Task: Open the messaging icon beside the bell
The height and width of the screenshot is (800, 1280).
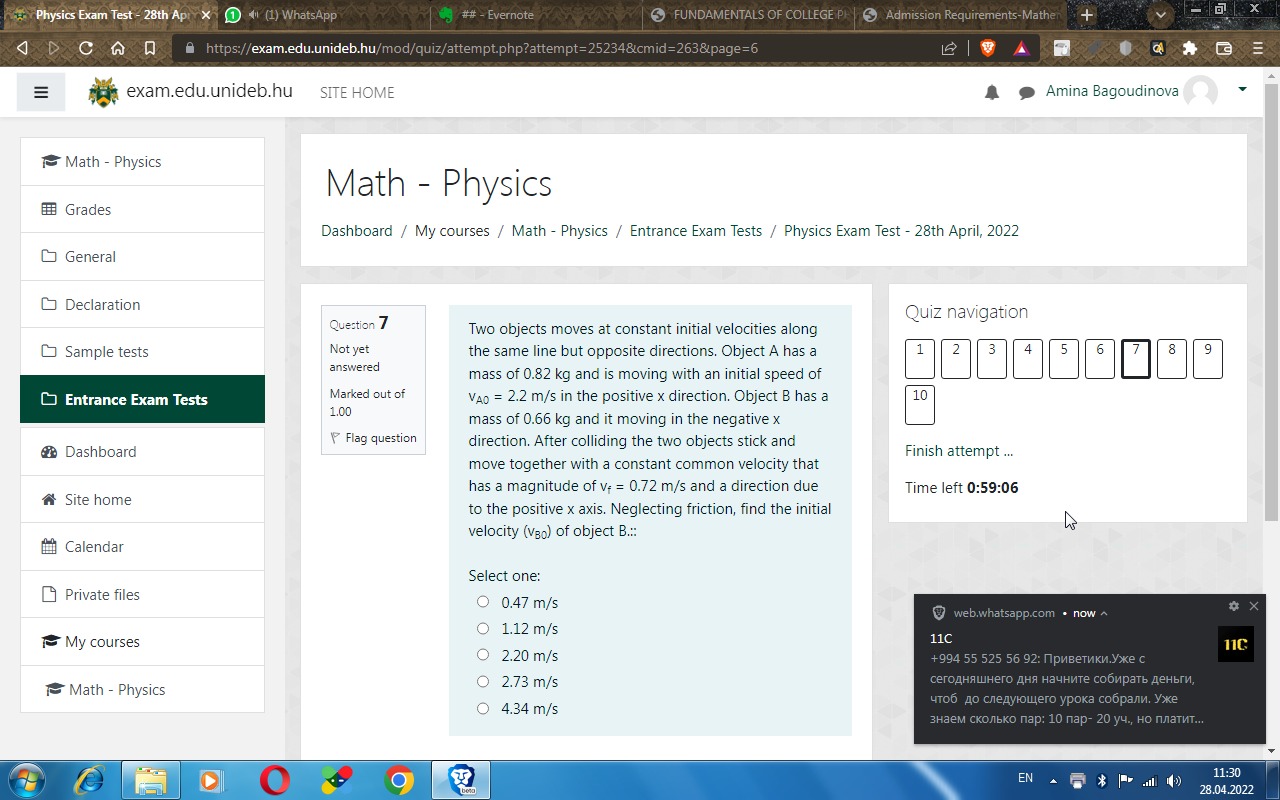Action: 1026,92
